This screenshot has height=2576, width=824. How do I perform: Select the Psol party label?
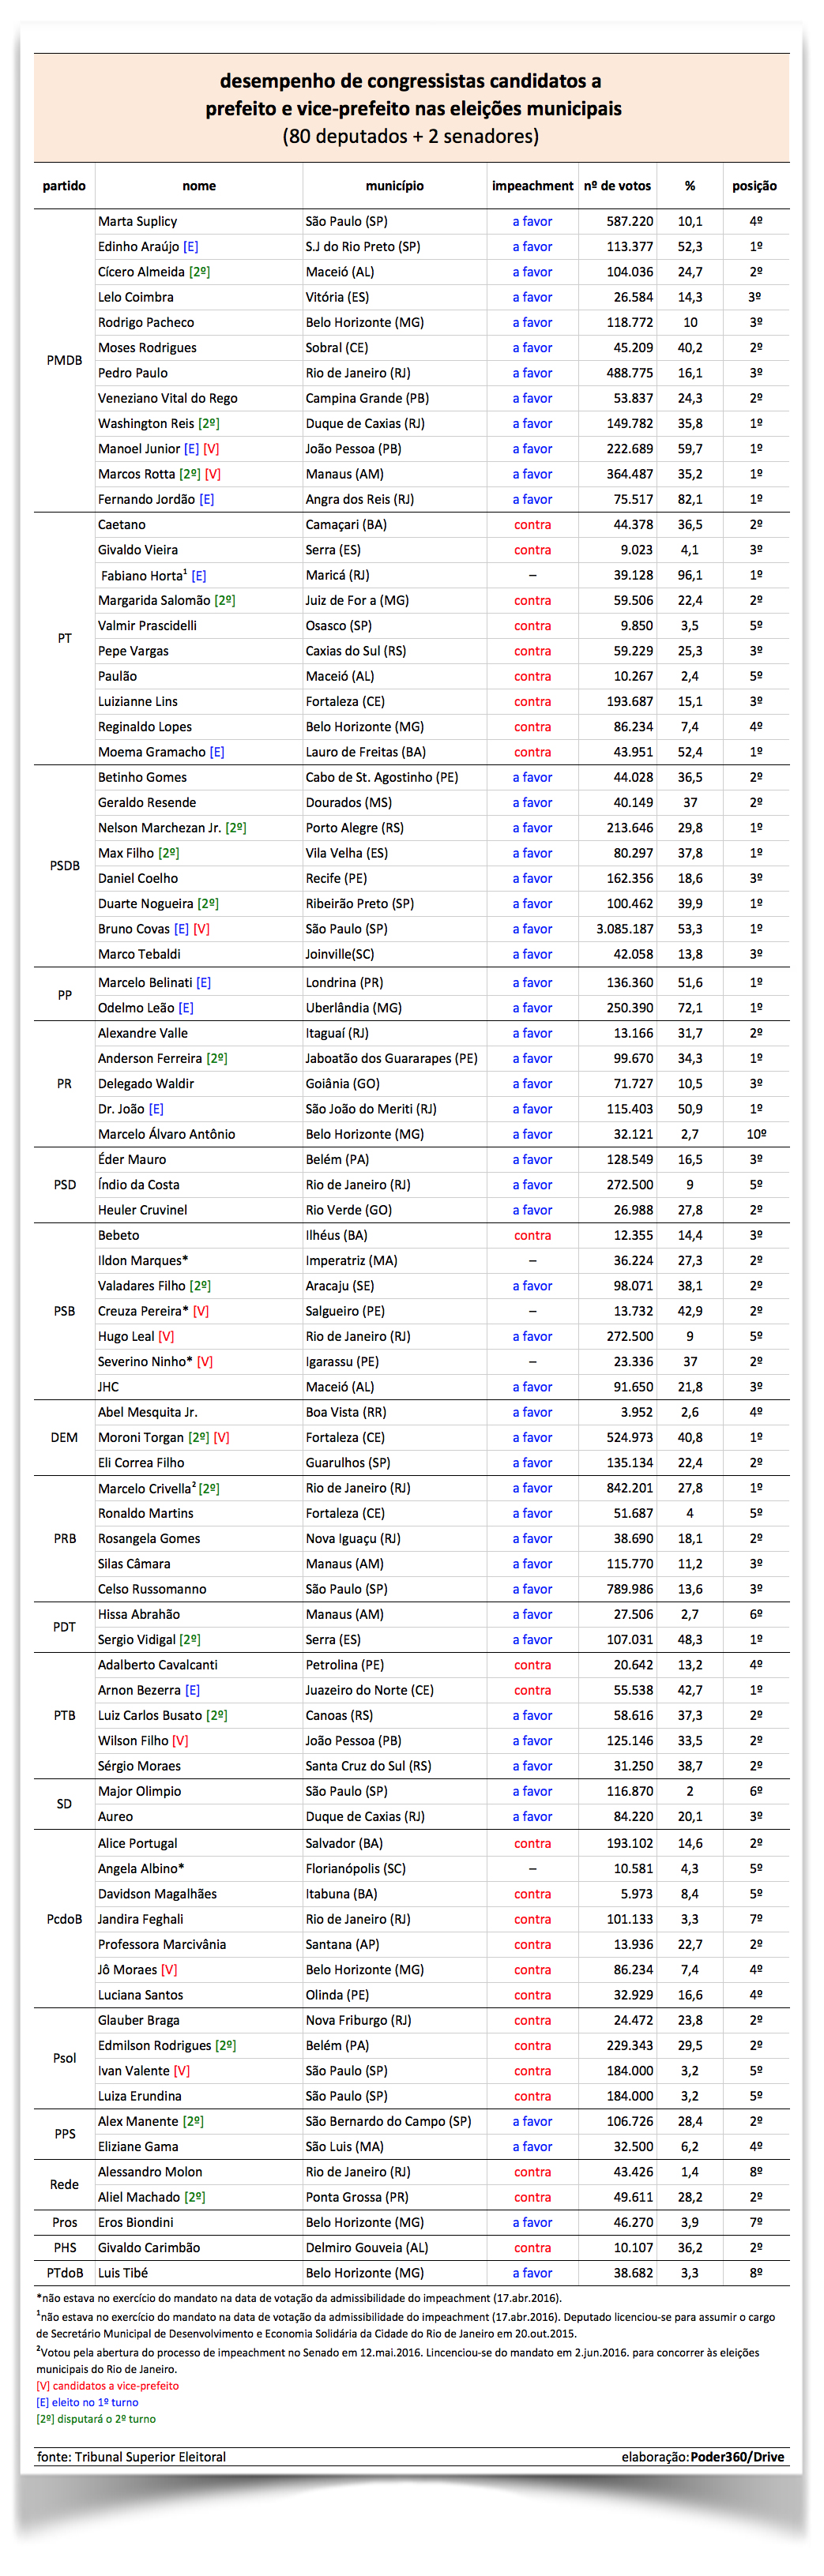tap(64, 2058)
